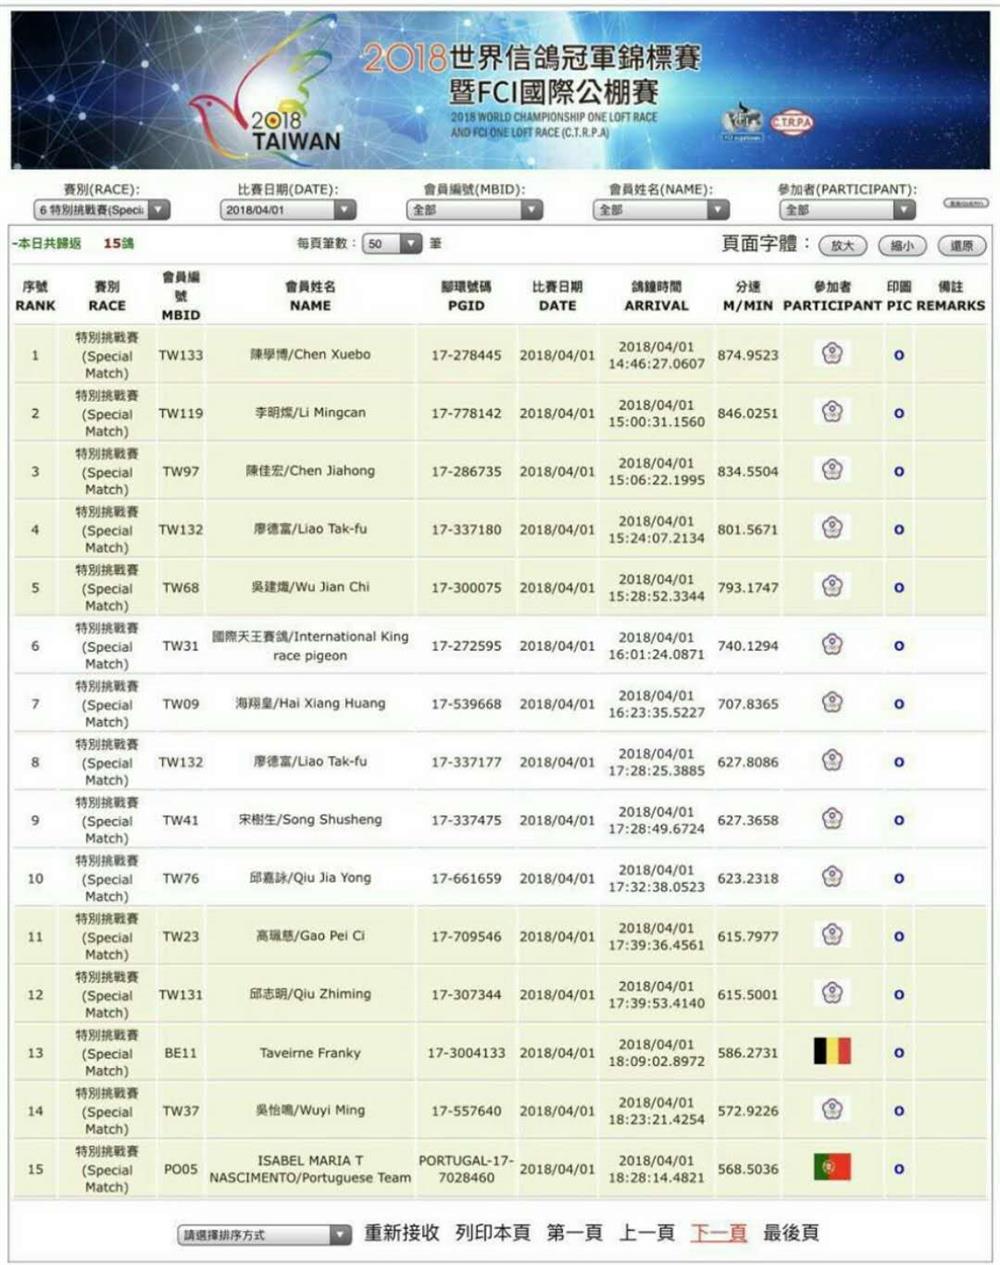Open PIC circle icon for rank 1 row
Viewport: 1000px width, 1265px height.
(x=899, y=355)
